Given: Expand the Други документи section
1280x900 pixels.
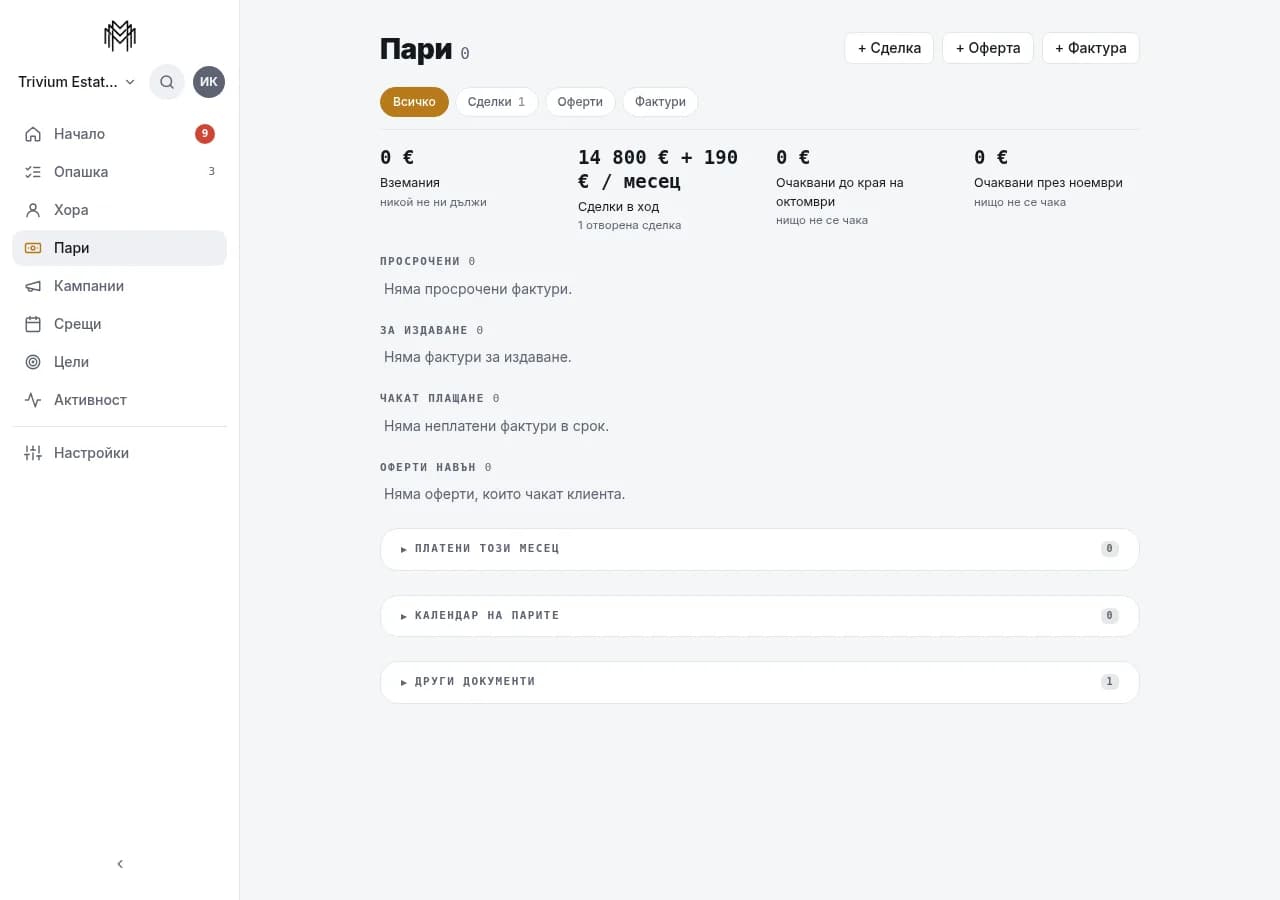Looking at the screenshot, I should coord(760,682).
